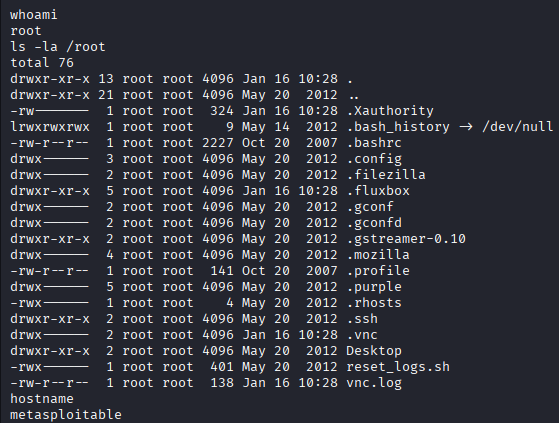Click the metasploitable hostname output
The image size is (559, 423).
(x=66, y=415)
